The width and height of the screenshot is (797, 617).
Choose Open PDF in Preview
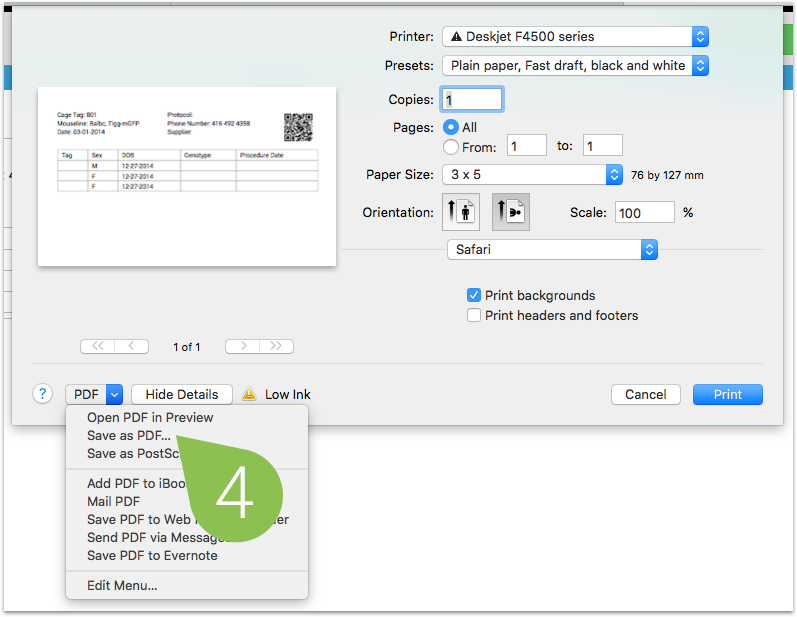tap(150, 417)
